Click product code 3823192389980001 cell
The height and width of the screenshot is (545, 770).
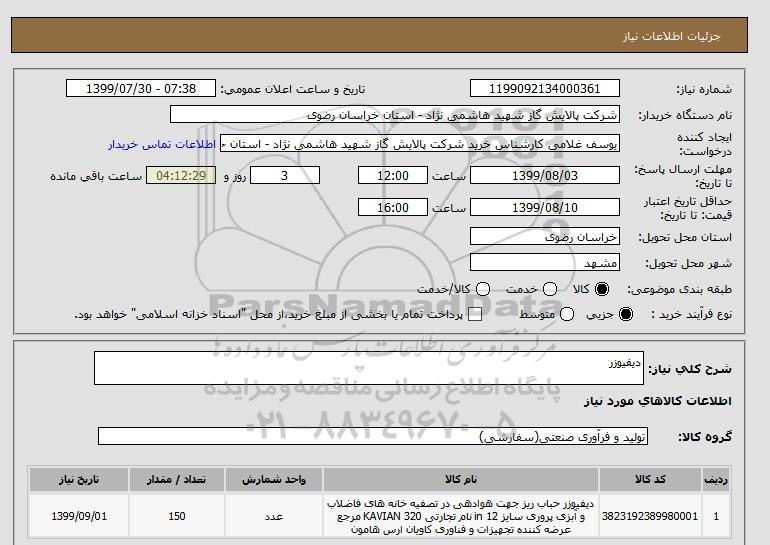(x=650, y=516)
